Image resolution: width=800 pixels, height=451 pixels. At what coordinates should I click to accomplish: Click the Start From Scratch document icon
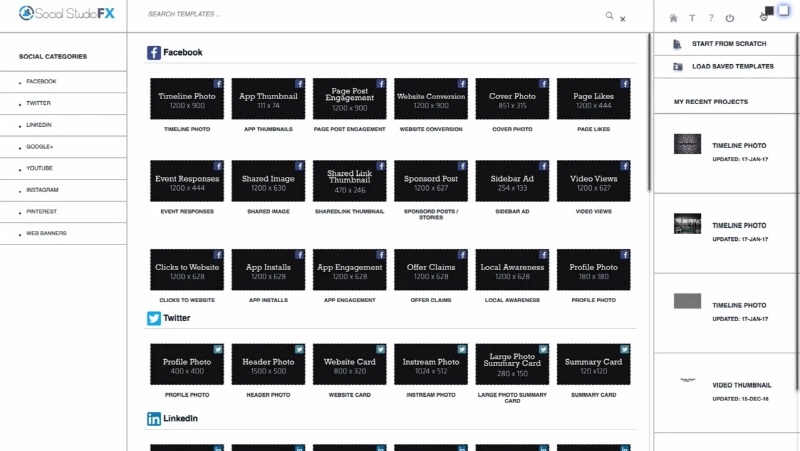pos(677,44)
